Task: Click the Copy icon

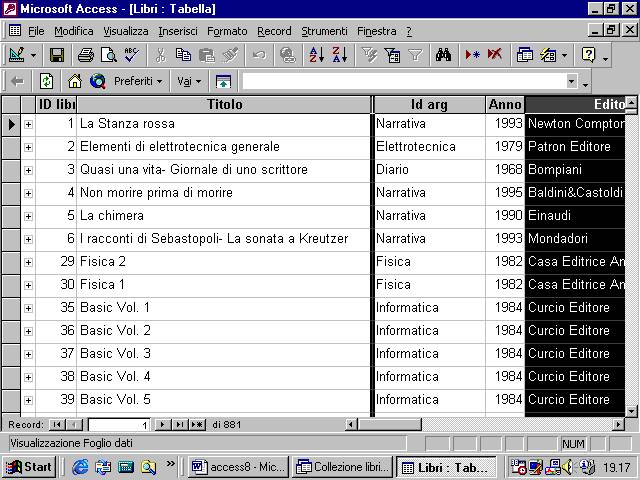Action: point(183,55)
